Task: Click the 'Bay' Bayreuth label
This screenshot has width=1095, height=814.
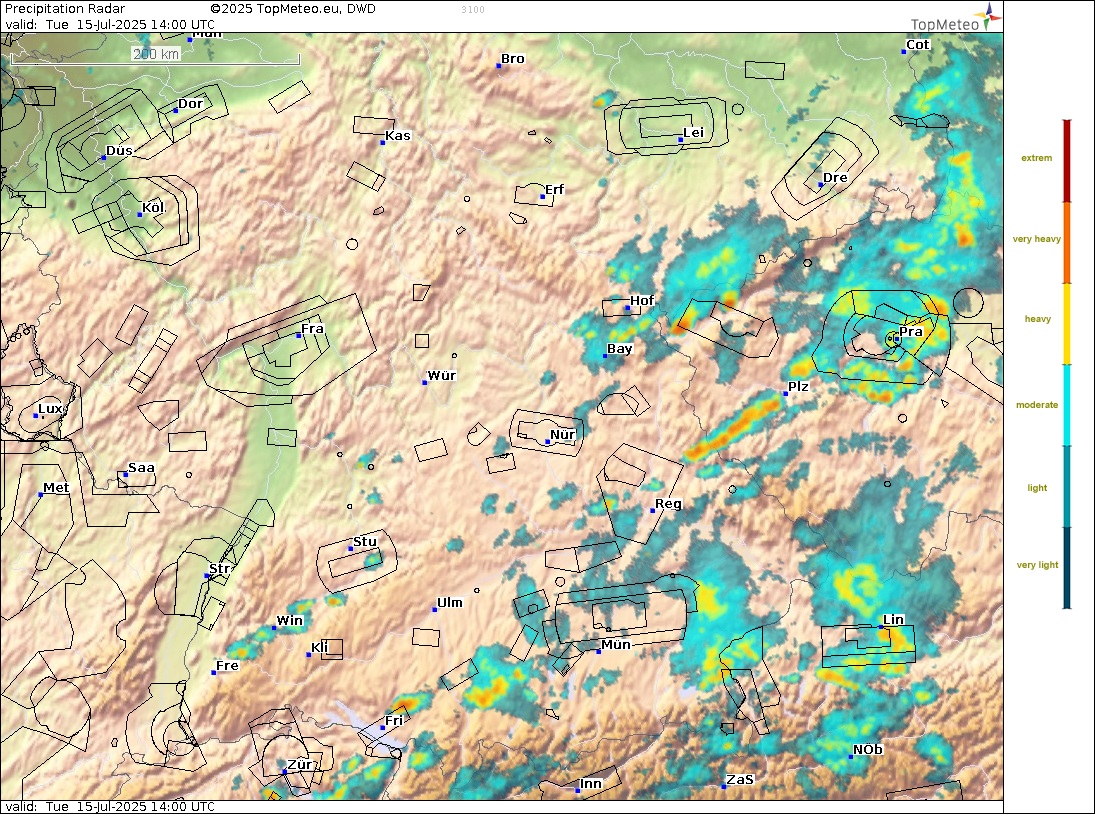Action: click(x=619, y=348)
